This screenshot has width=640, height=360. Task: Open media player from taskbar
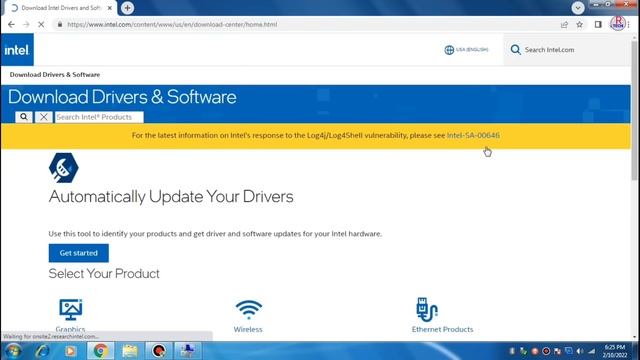[70, 351]
